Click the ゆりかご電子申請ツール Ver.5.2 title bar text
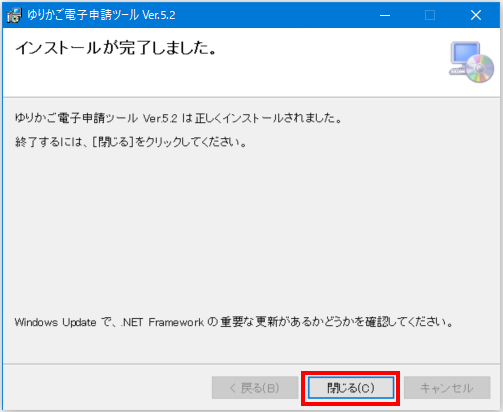 point(101,15)
